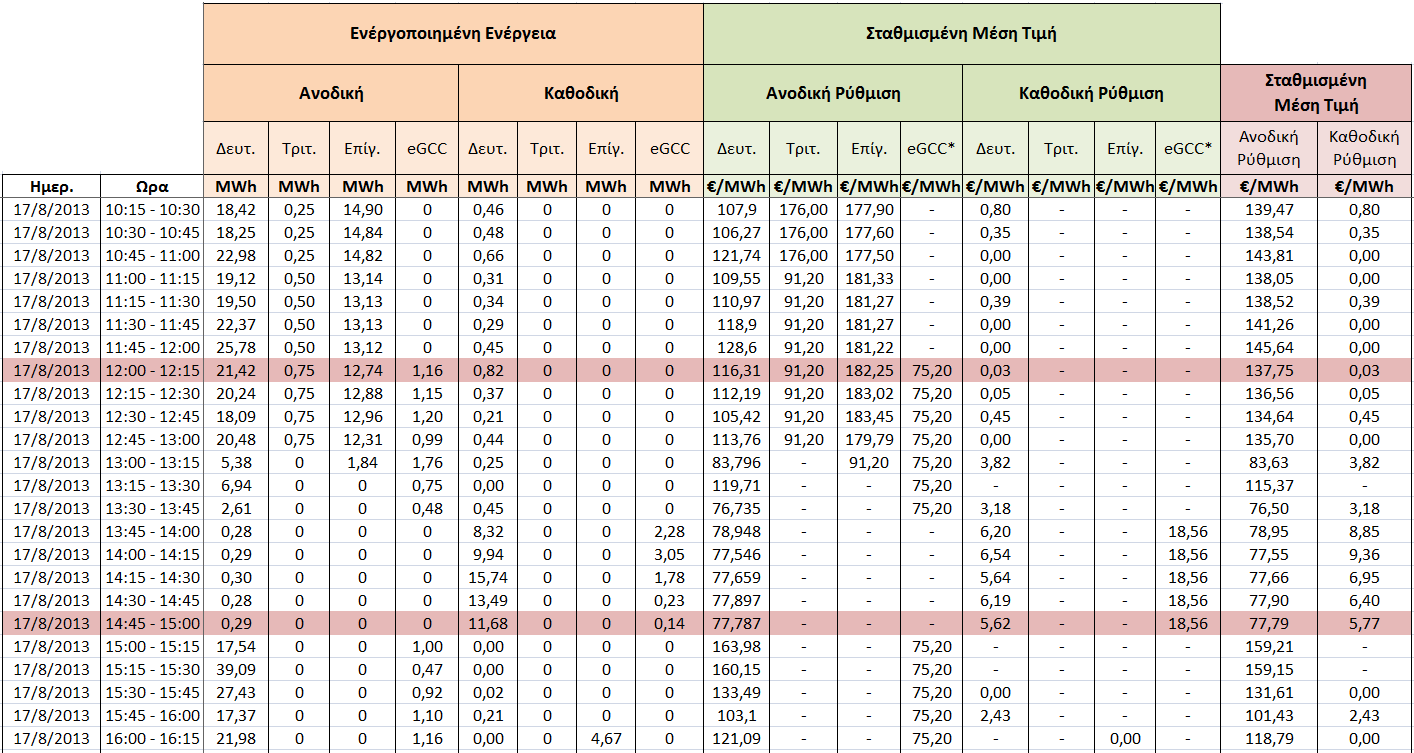Select the 'Ωρα' column header

[x=153, y=187]
